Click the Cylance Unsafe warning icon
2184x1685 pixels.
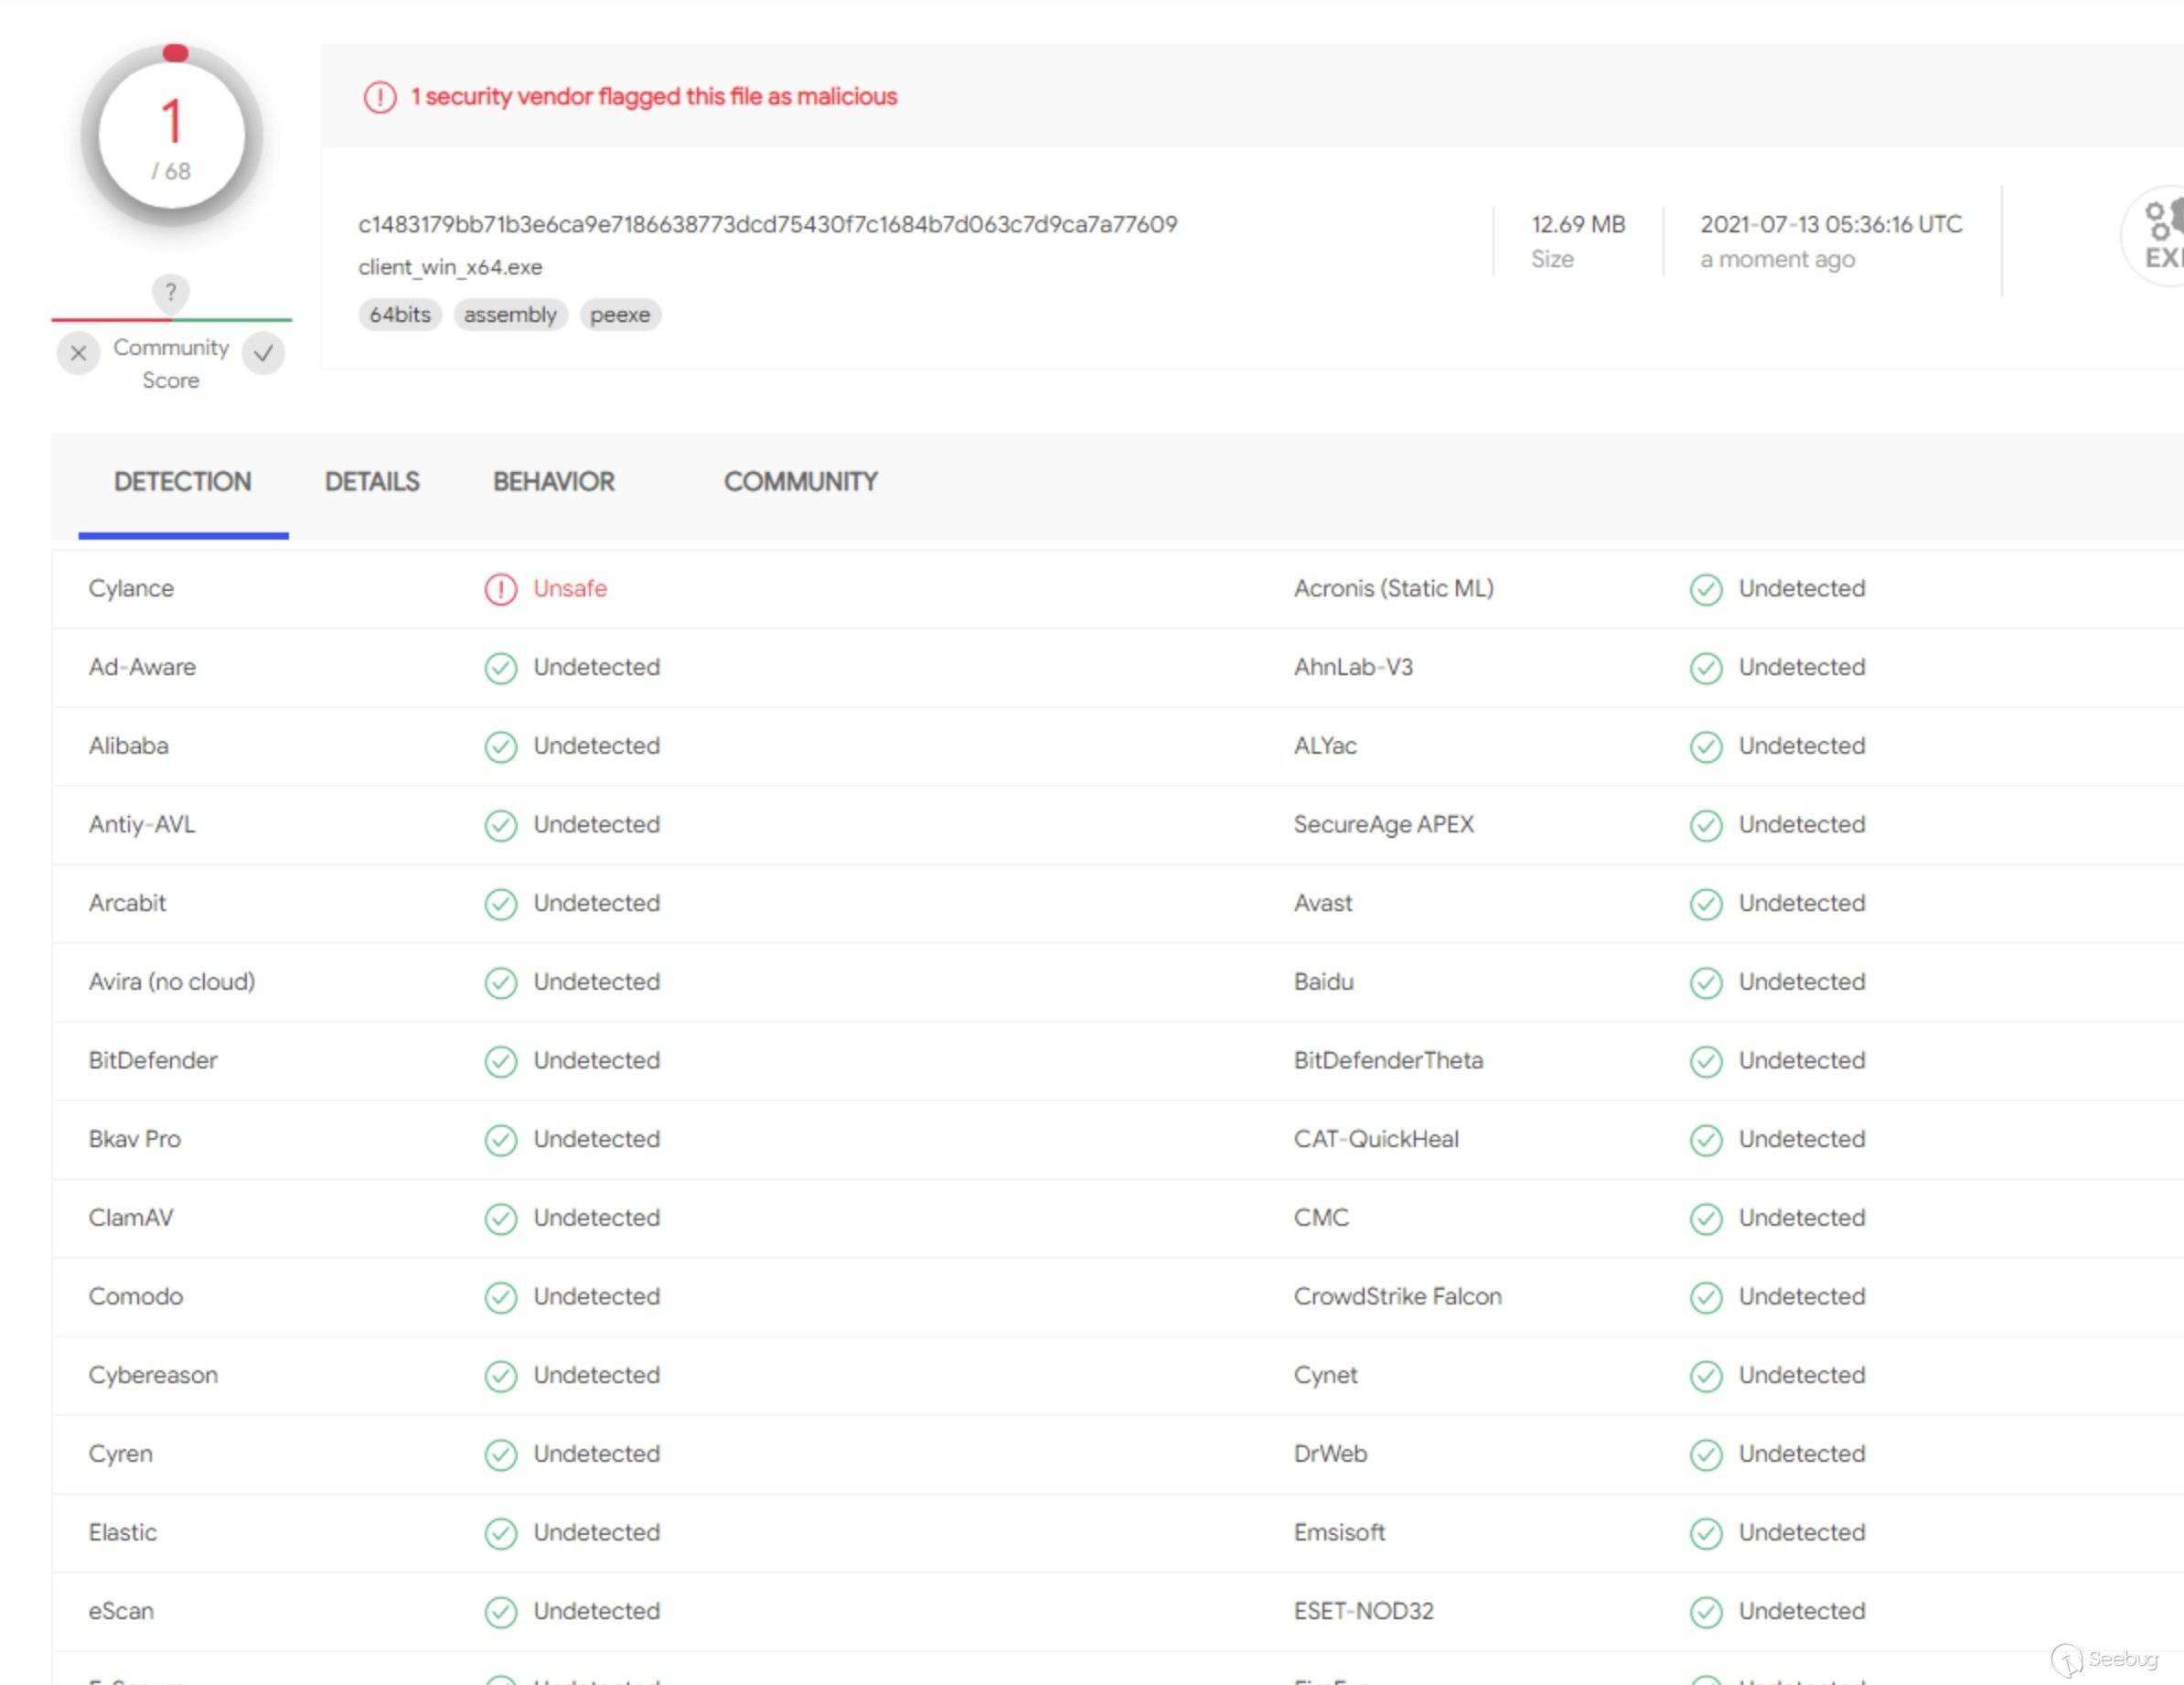click(500, 589)
